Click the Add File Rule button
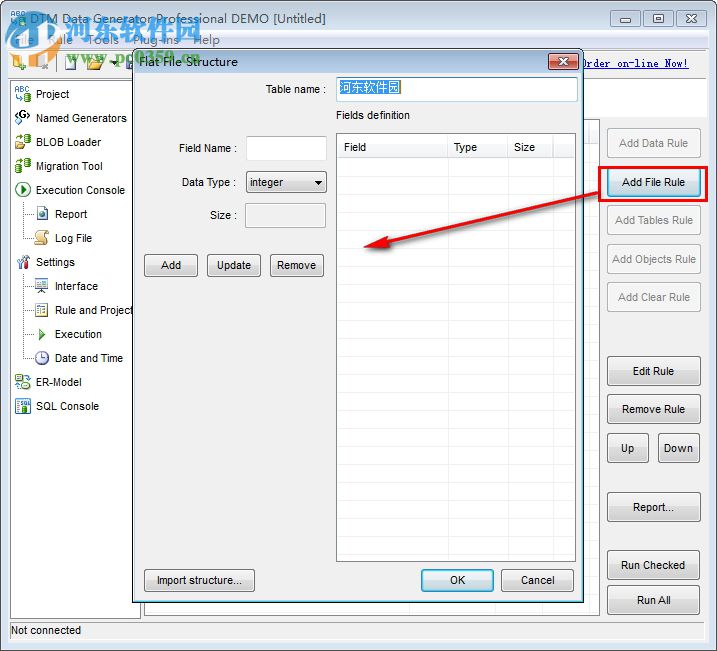Image resolution: width=717 pixels, height=651 pixels. 653,182
